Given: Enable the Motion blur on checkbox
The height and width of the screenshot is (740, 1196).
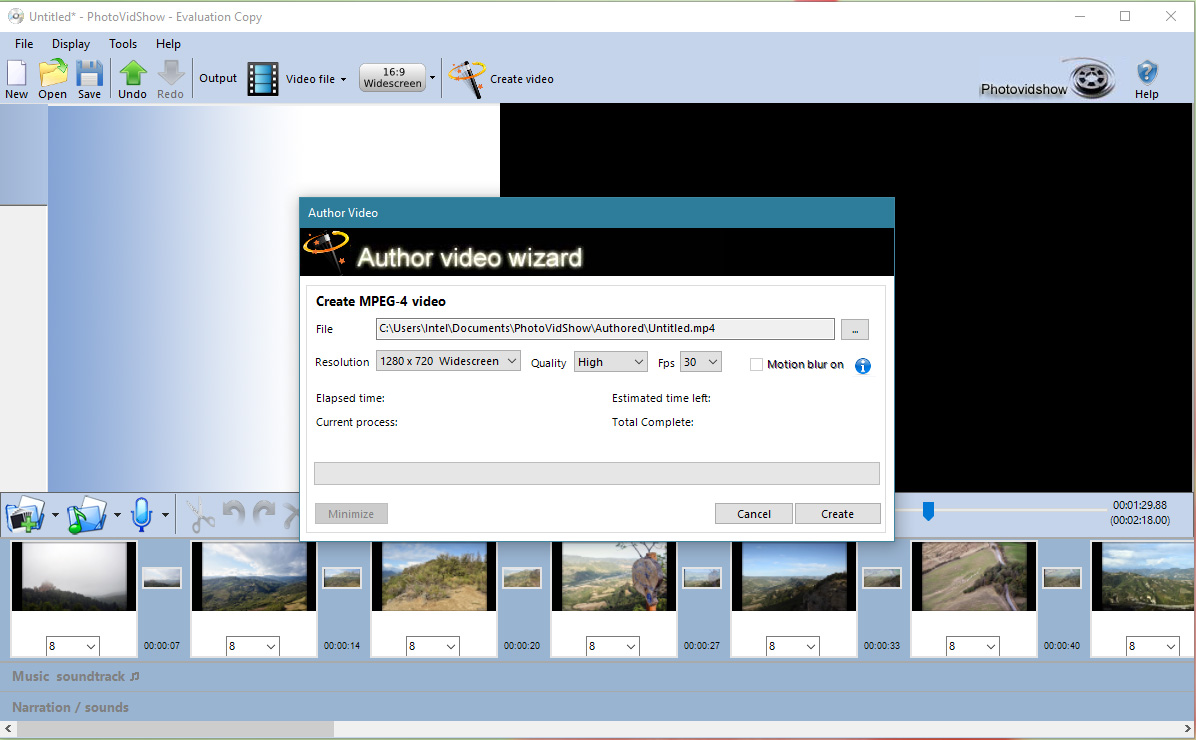Looking at the screenshot, I should point(757,365).
